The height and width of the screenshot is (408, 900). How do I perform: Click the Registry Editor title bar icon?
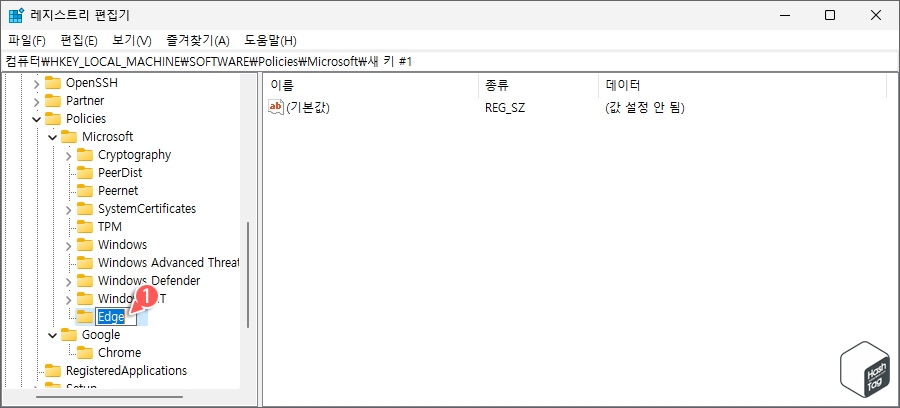point(16,15)
